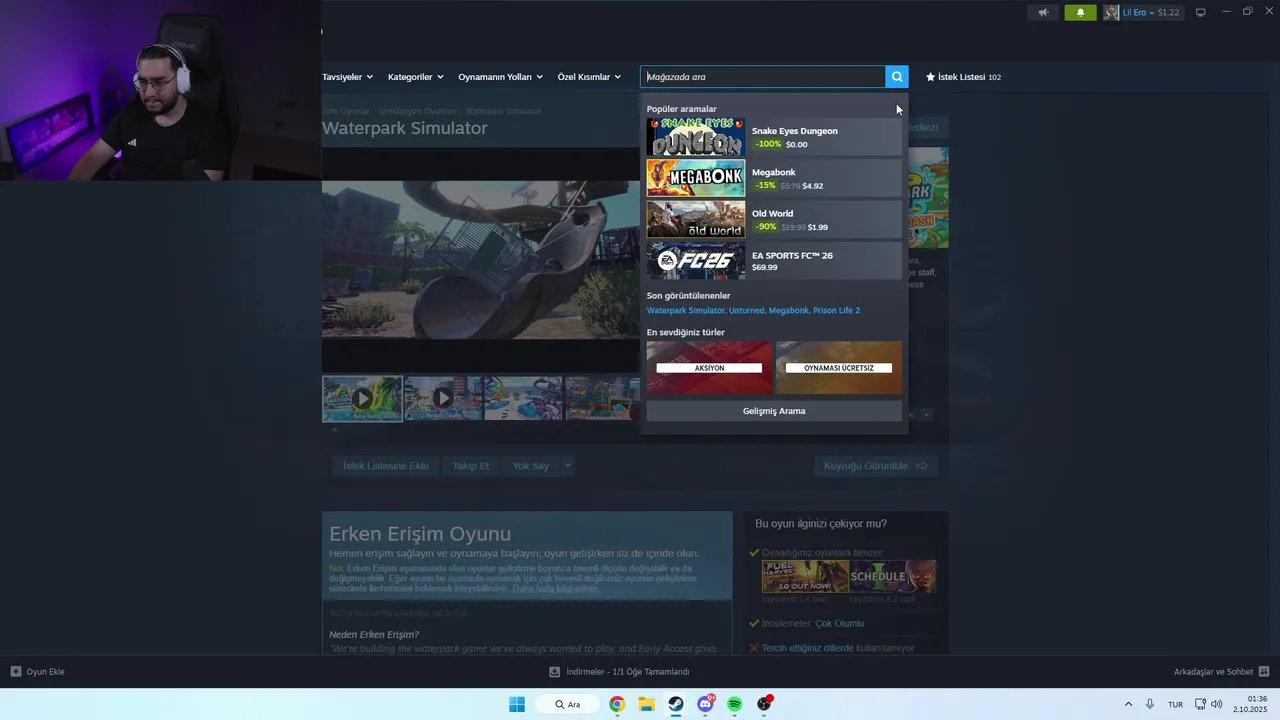1280x720 pixels.
Task: Click Kuyruğu Görüntüle button
Action: pos(875,466)
